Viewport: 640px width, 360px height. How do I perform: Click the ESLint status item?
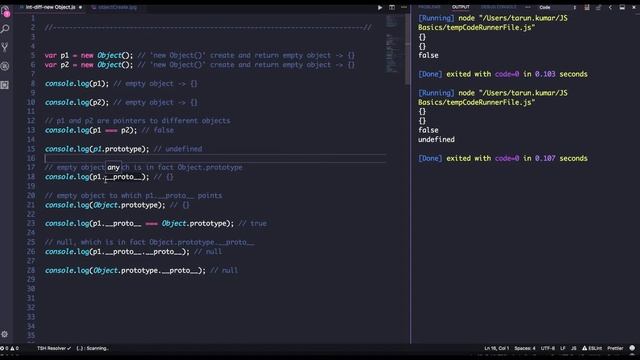pyautogui.click(x=592, y=348)
